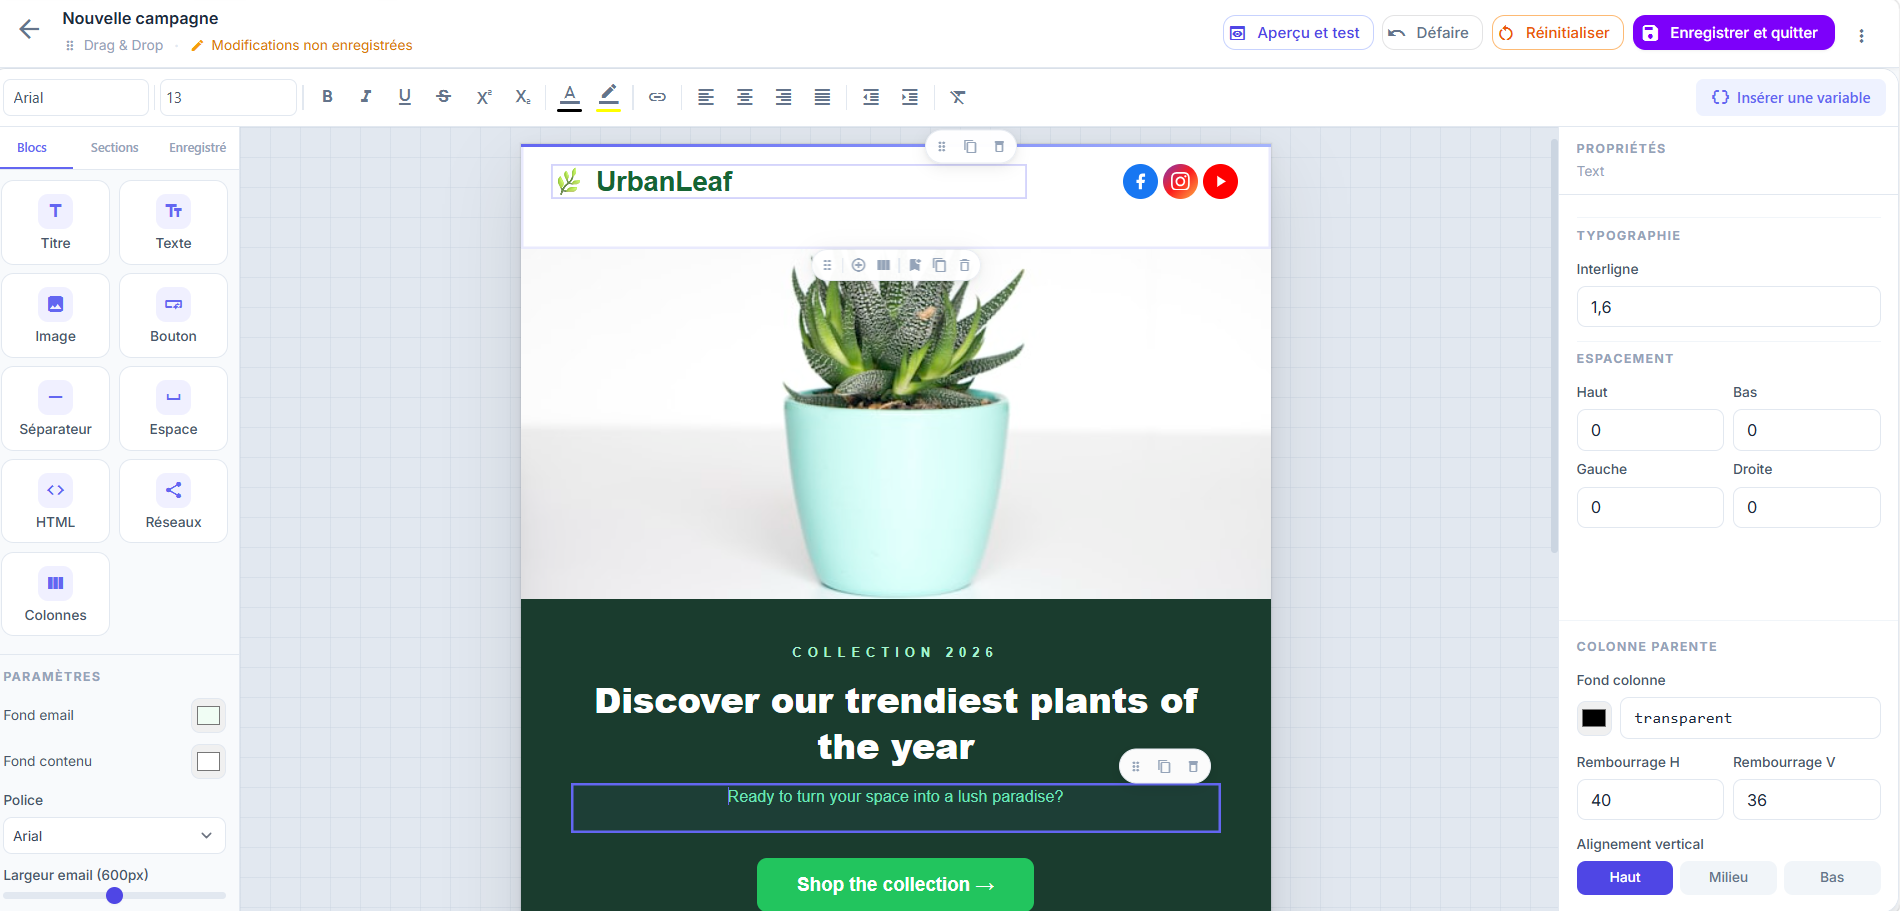This screenshot has width=1902, height=911.
Task: Grab the drag handle of selected text block
Action: (1136, 766)
